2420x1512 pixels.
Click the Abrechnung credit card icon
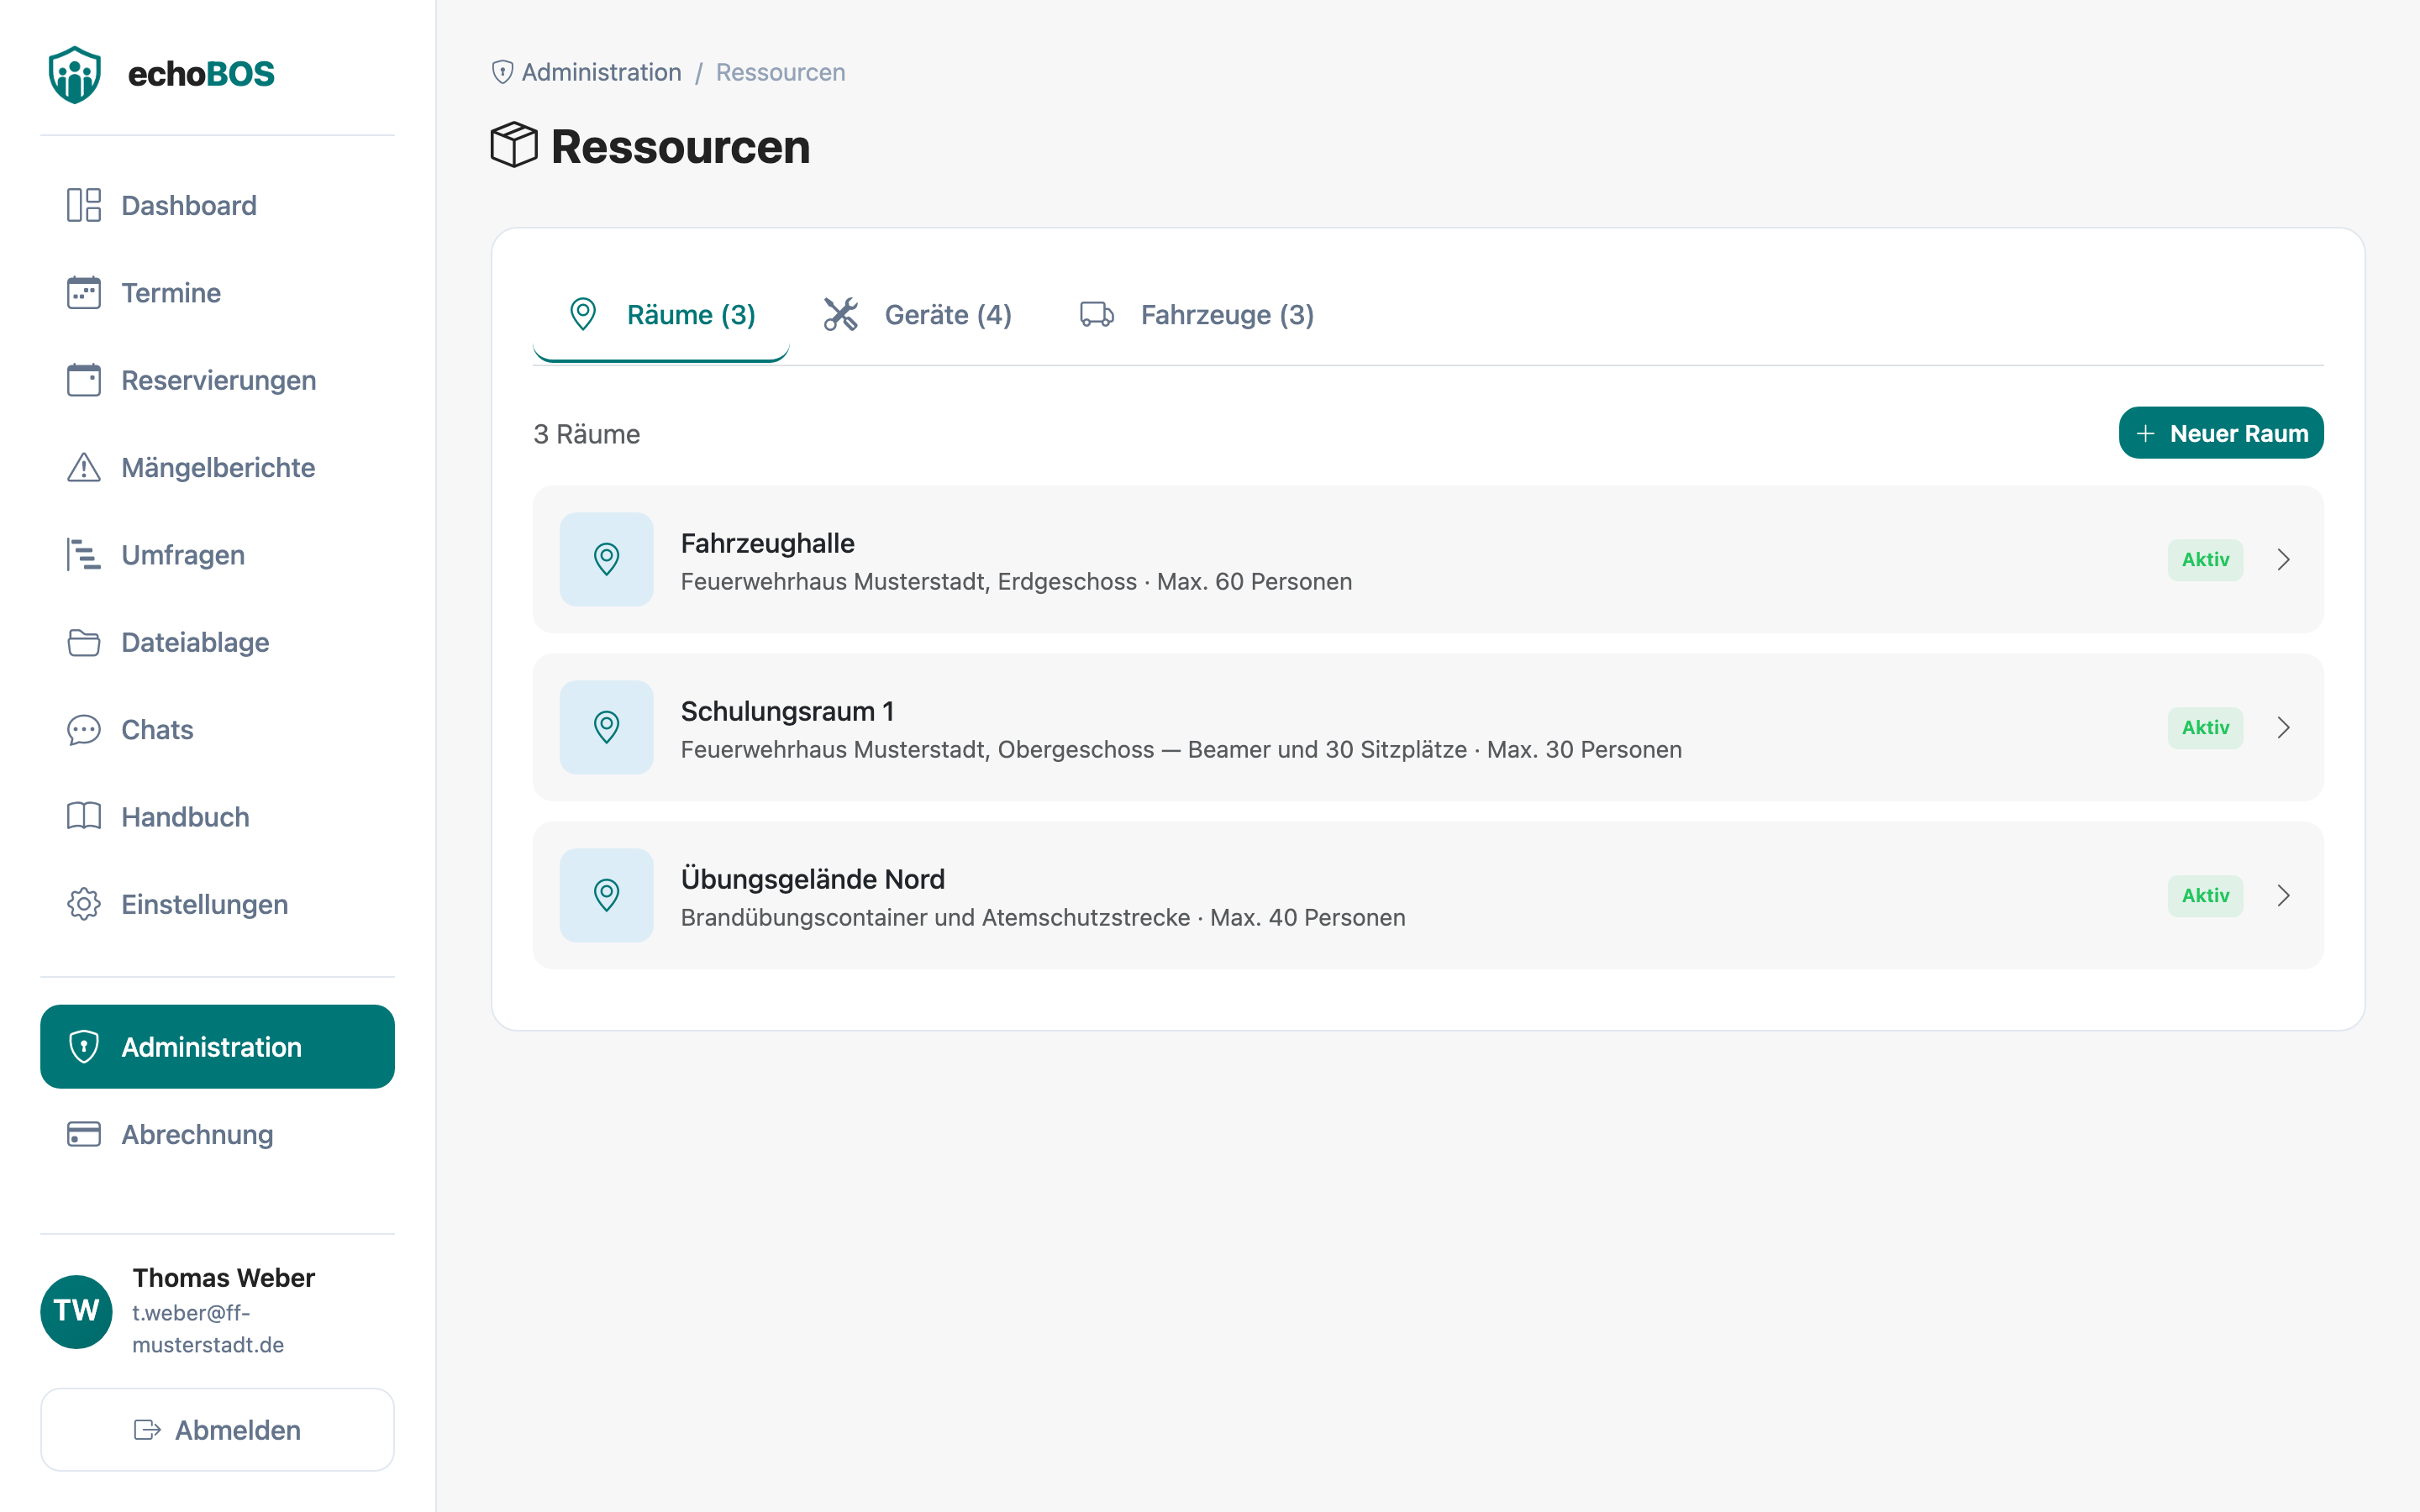coord(84,1134)
